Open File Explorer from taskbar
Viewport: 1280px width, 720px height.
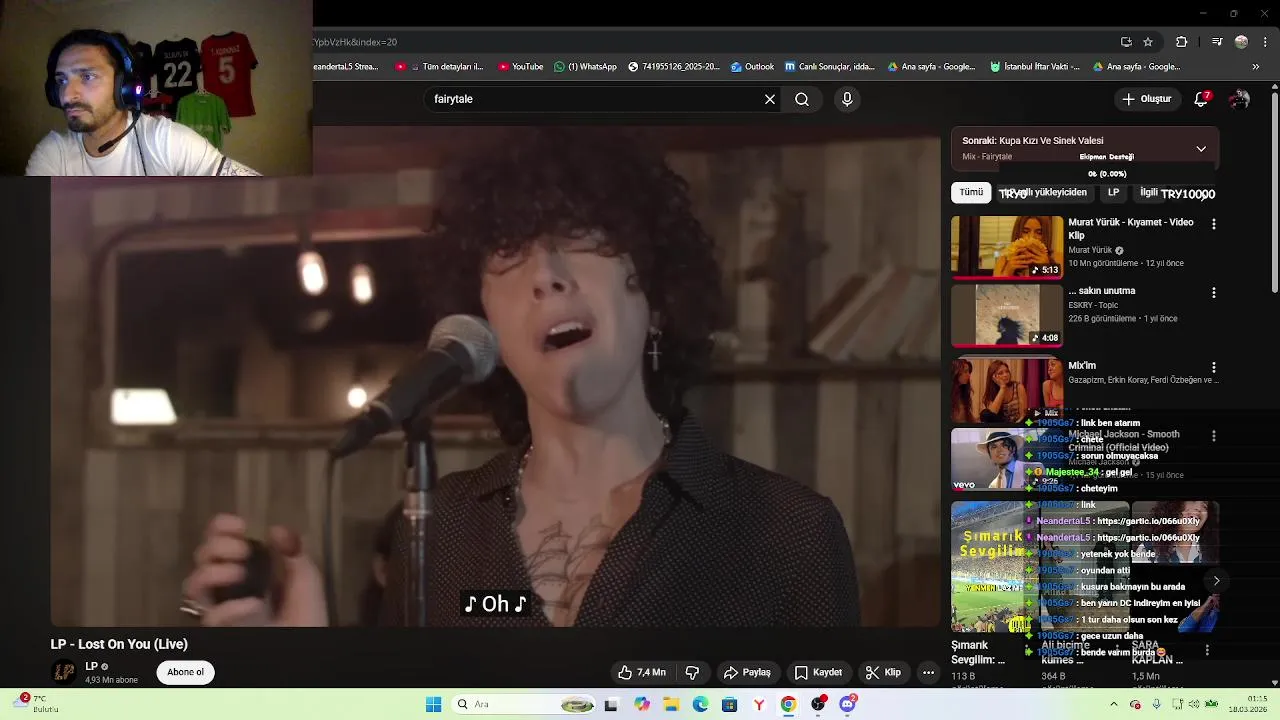(671, 704)
